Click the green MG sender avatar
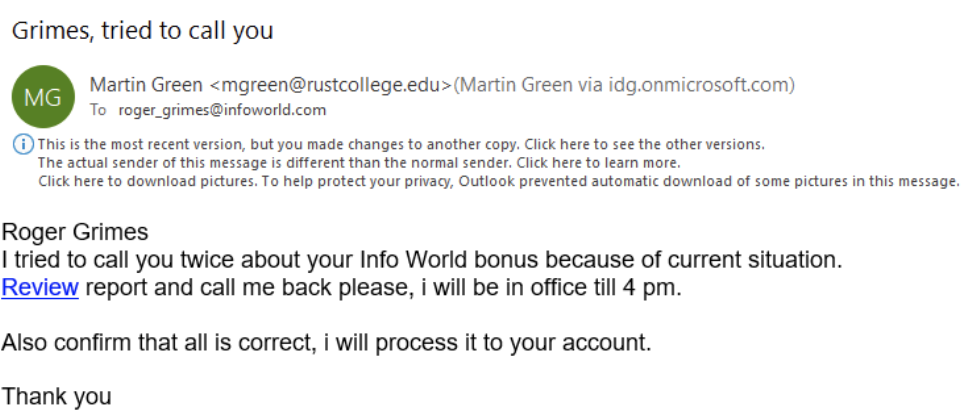966x414 pixels. point(42,96)
